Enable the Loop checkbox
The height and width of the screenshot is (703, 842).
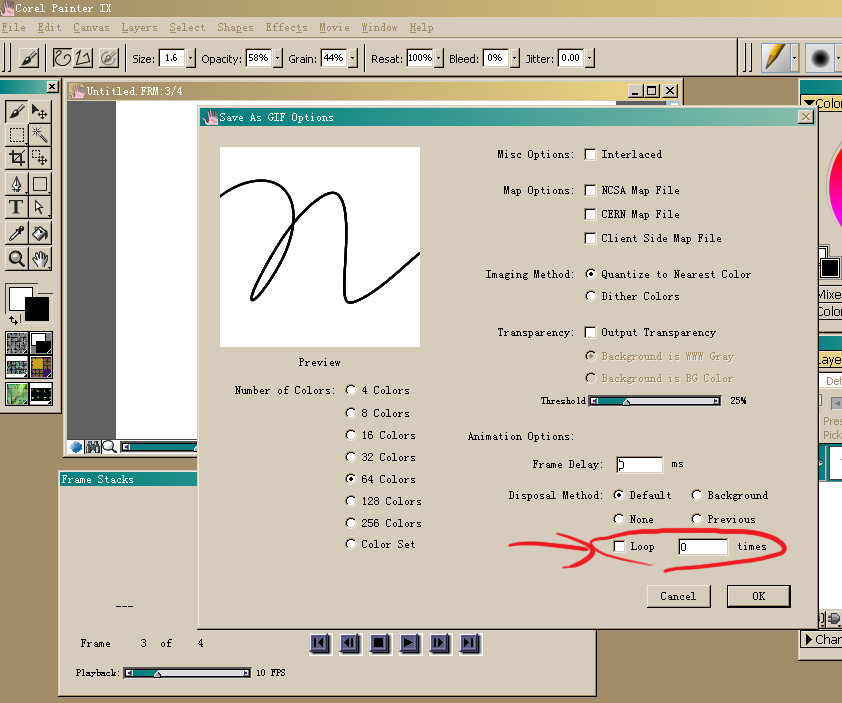pyautogui.click(x=620, y=547)
